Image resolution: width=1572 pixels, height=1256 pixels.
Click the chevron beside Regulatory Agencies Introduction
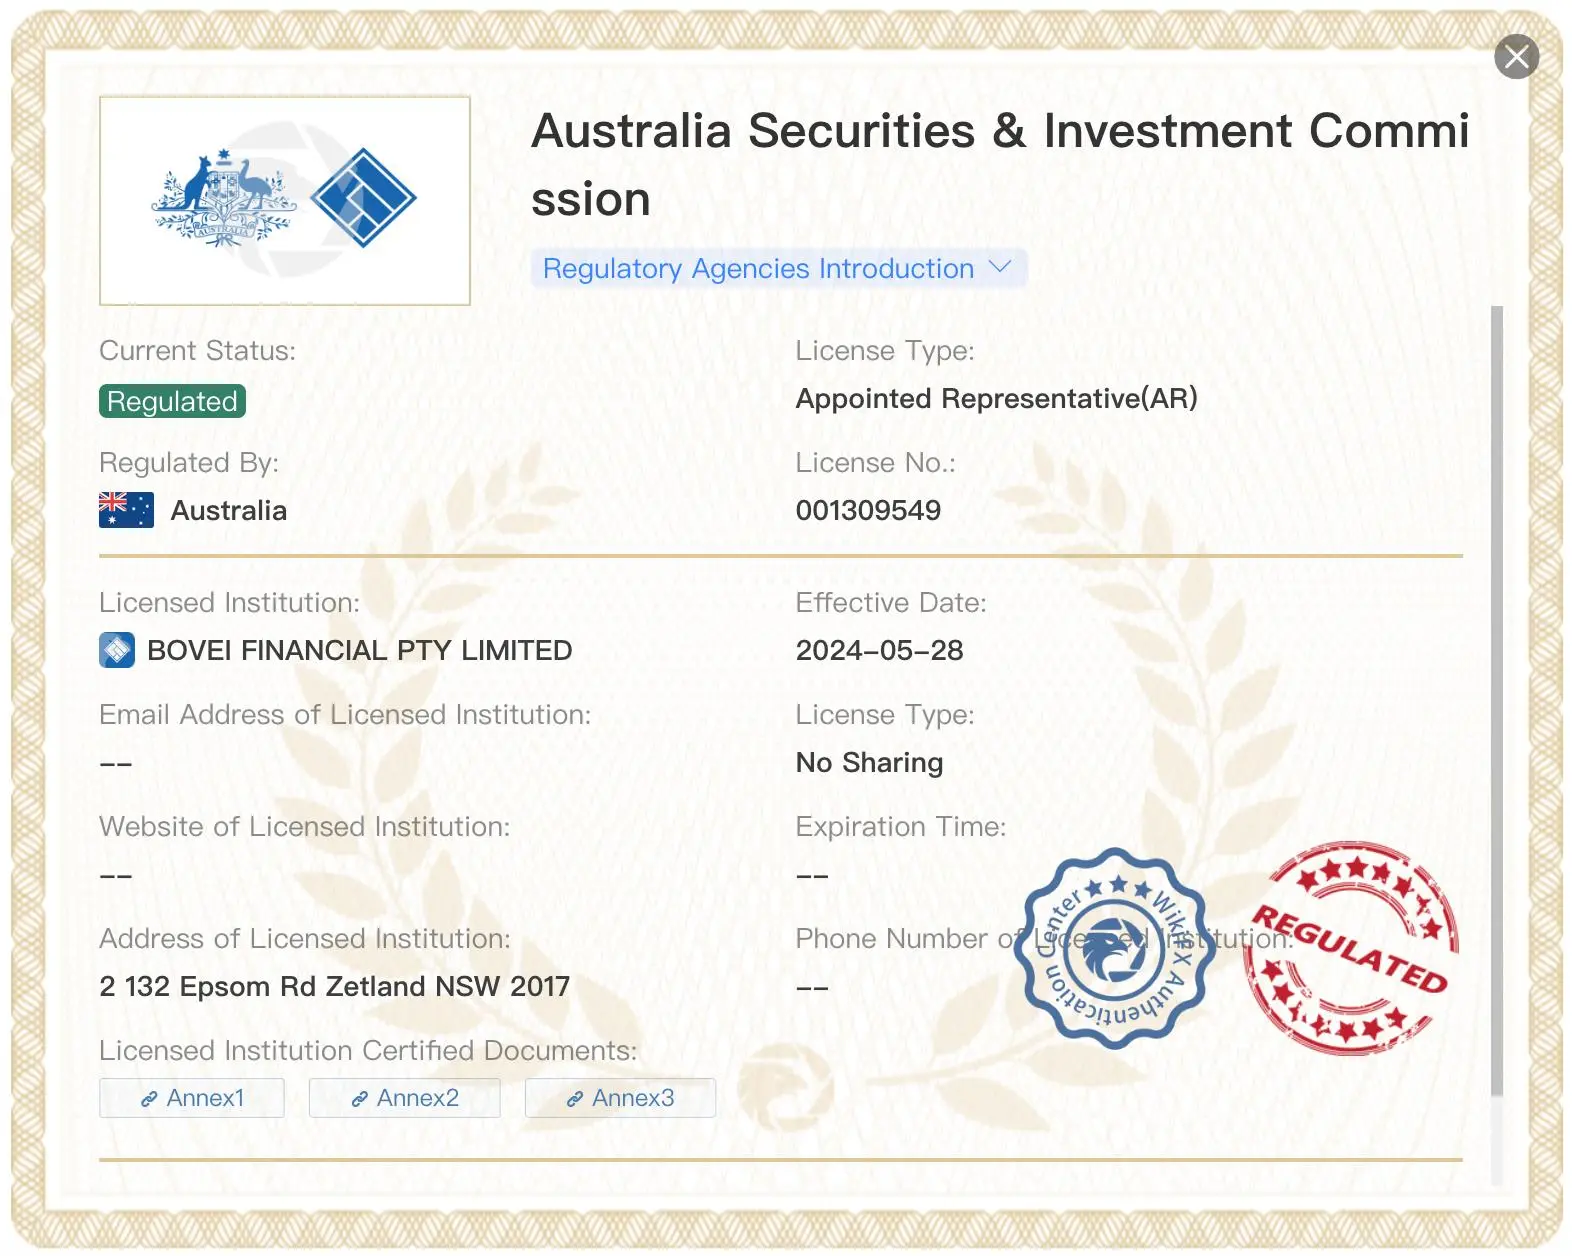1000,267
